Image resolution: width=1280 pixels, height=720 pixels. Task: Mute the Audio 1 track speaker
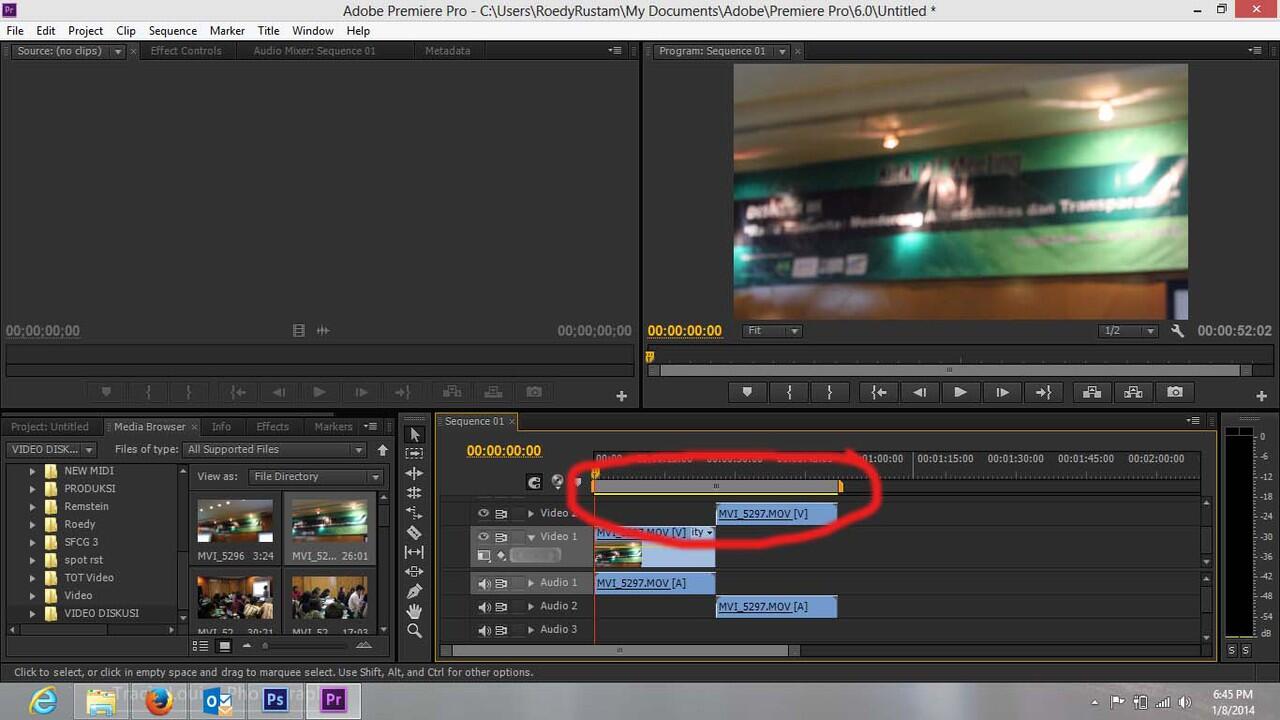[x=484, y=583]
